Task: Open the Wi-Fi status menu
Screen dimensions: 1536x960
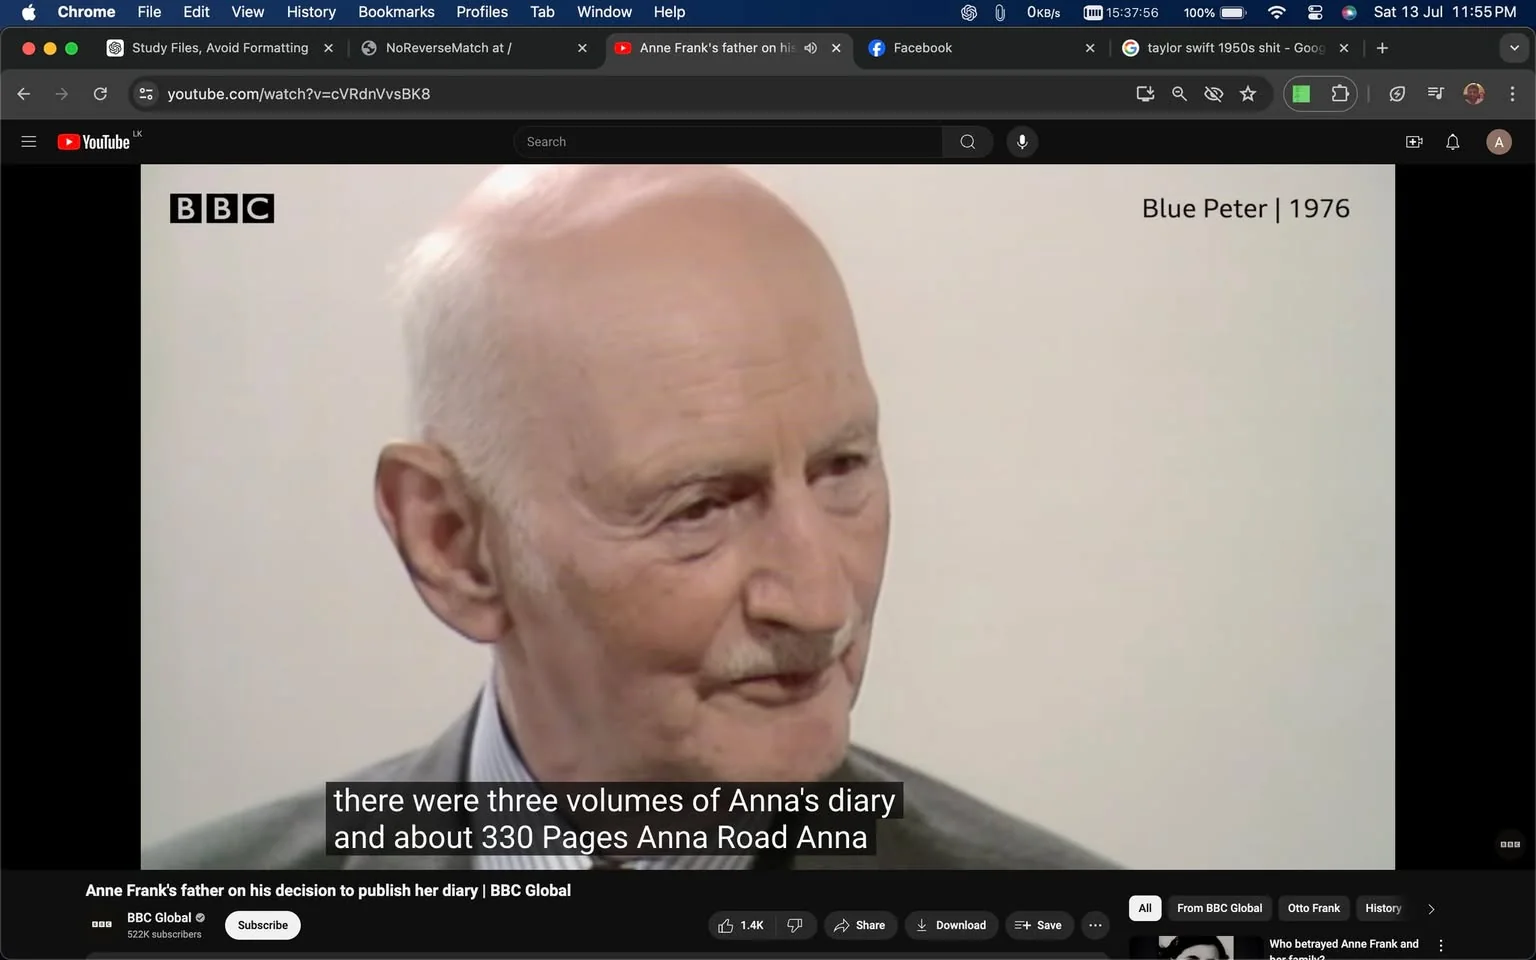Action: click(1277, 12)
